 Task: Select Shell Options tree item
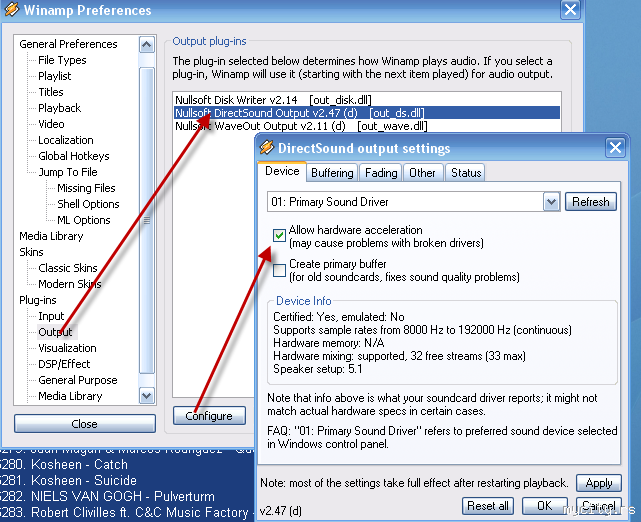[x=88, y=204]
